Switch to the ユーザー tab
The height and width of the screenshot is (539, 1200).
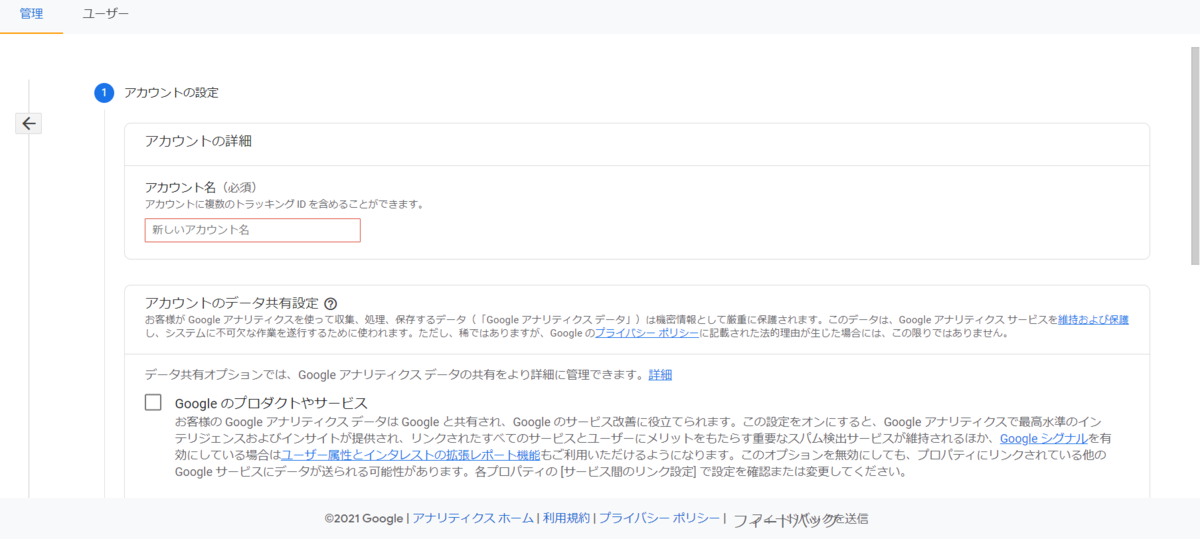pyautogui.click(x=106, y=15)
